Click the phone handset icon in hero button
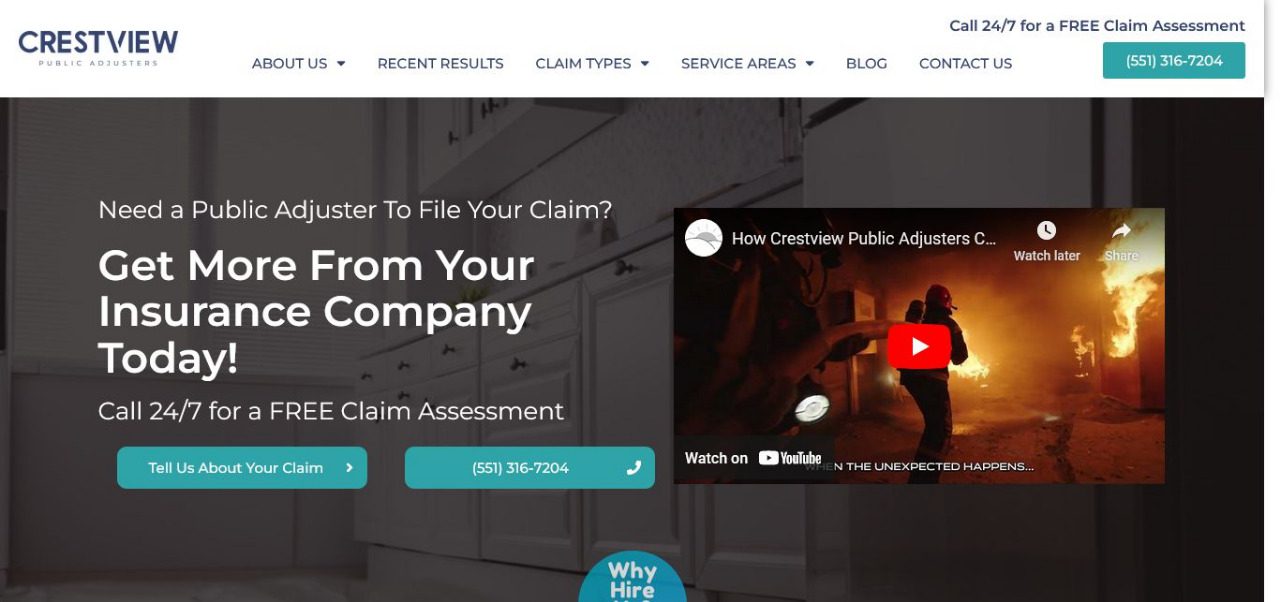This screenshot has width=1280, height=602. (633, 467)
